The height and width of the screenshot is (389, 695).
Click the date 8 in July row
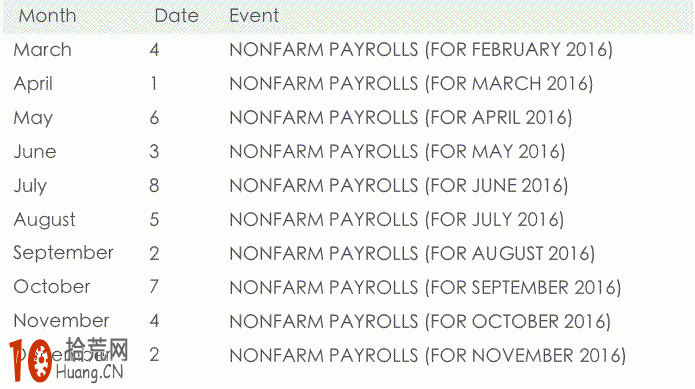coord(154,186)
